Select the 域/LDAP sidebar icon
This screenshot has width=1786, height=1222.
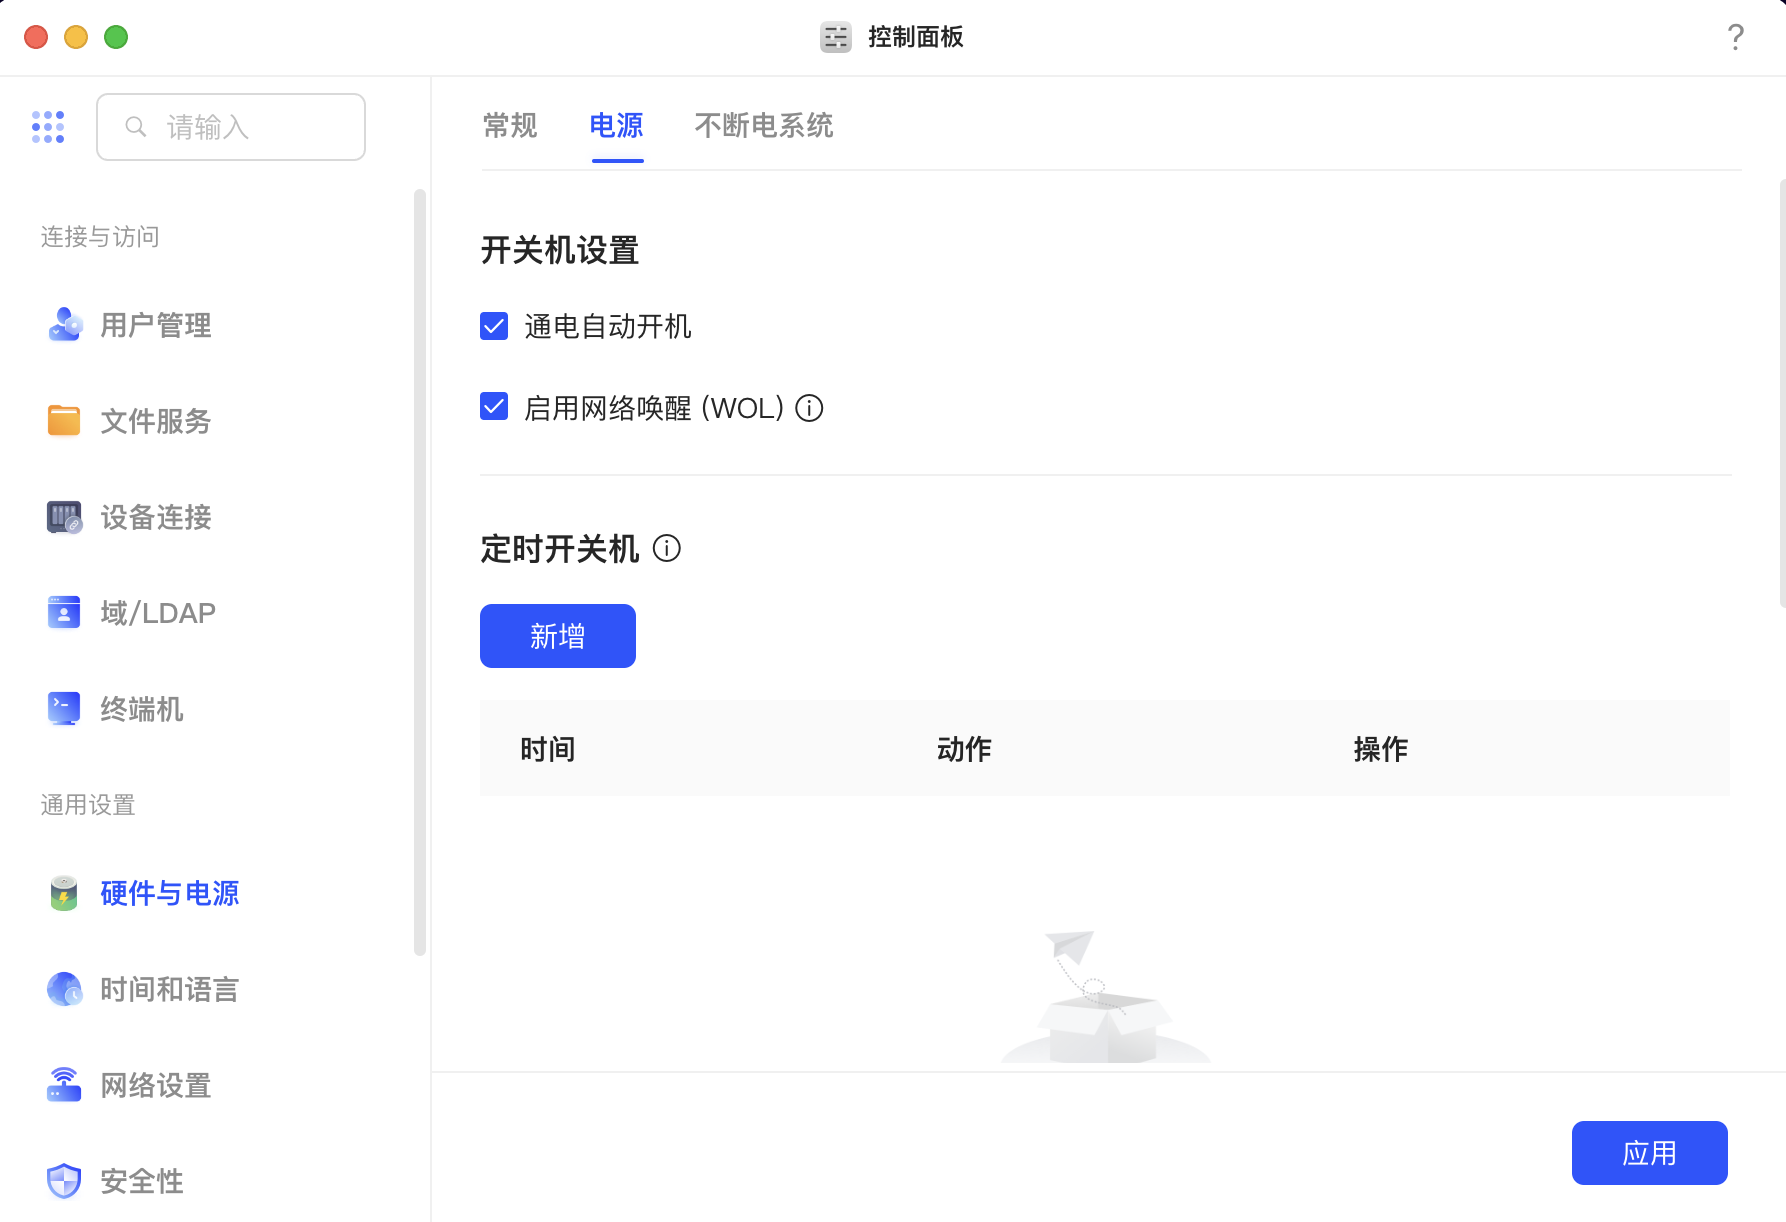pyautogui.click(x=64, y=612)
